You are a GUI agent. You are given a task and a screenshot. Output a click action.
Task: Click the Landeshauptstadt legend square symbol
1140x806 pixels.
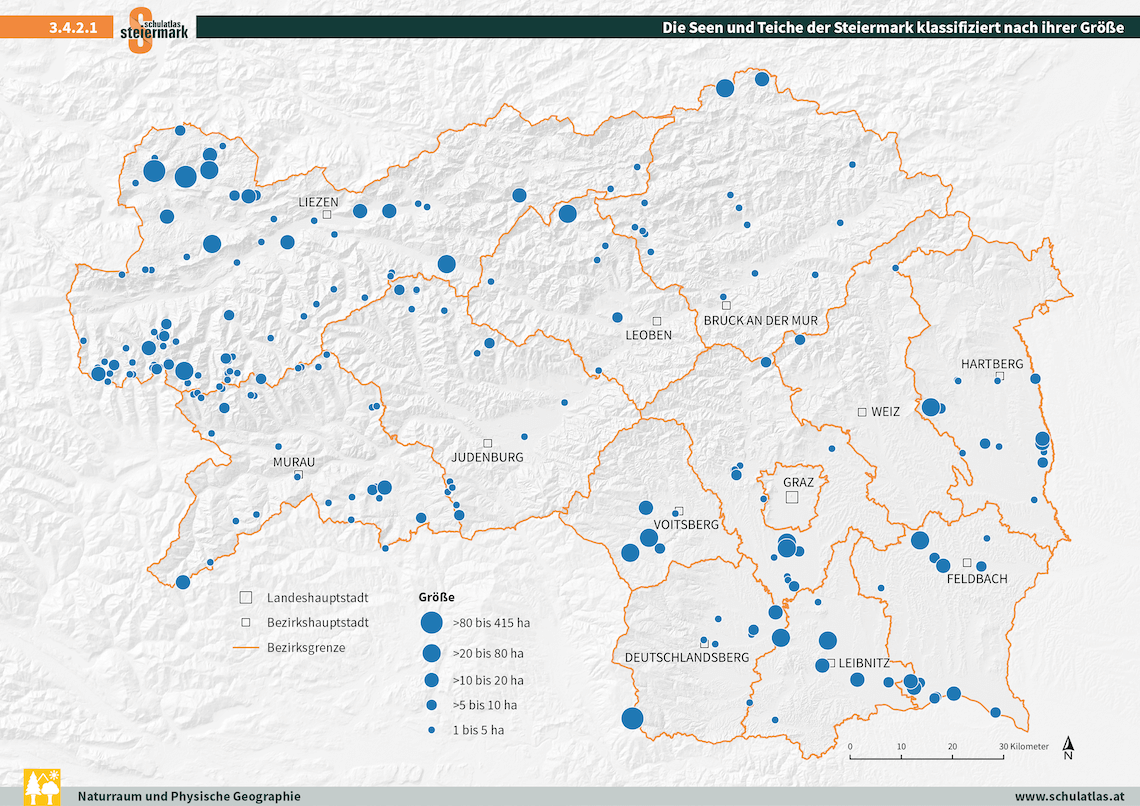coord(245,597)
